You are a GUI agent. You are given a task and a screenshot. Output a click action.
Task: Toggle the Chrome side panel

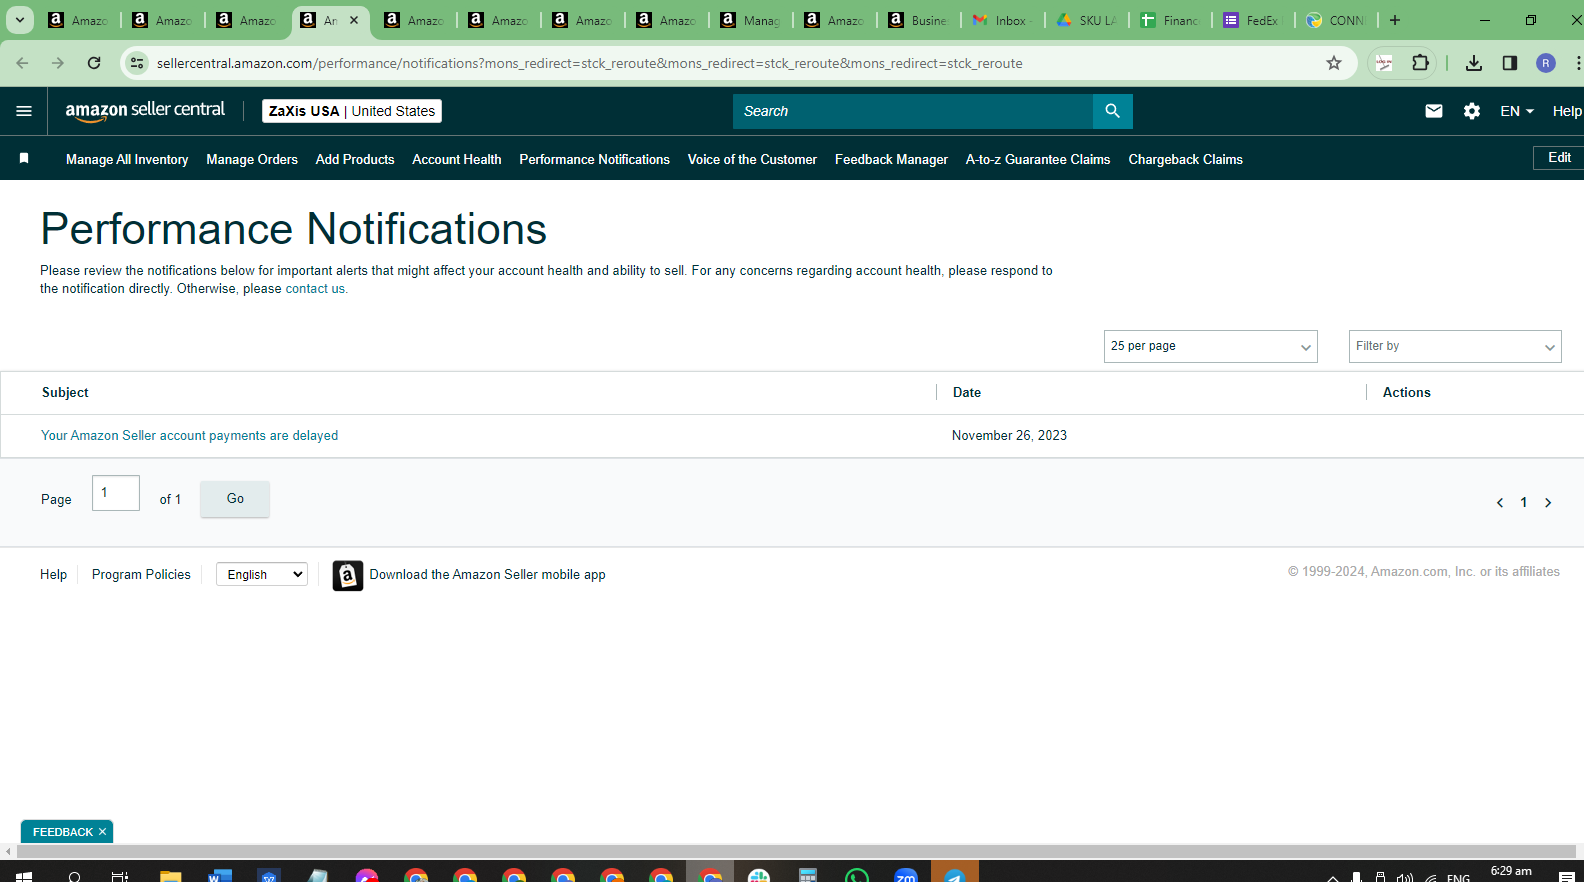pyautogui.click(x=1509, y=63)
